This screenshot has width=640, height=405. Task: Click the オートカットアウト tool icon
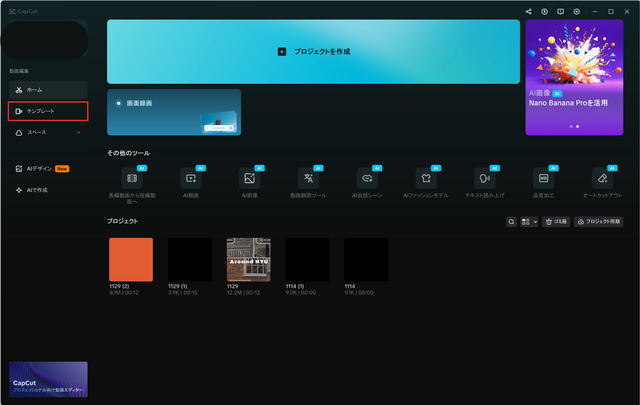point(602,179)
